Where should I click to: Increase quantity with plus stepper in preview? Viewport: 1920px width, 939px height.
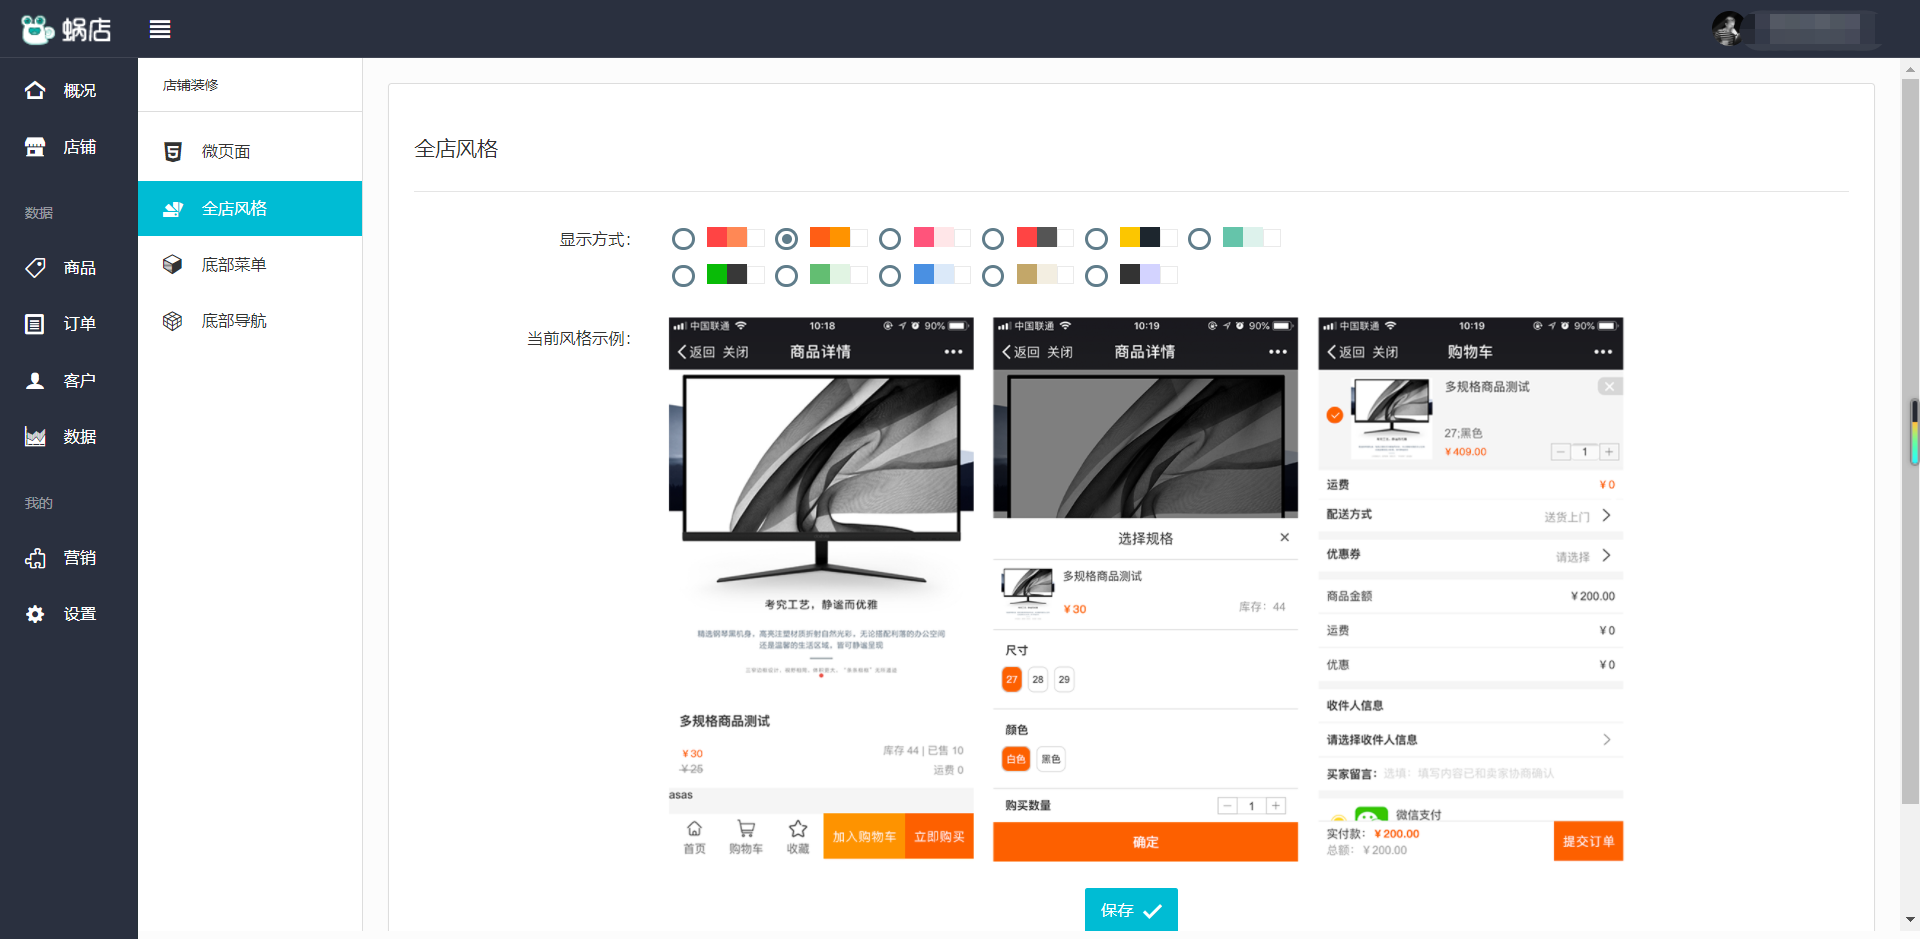[1276, 805]
